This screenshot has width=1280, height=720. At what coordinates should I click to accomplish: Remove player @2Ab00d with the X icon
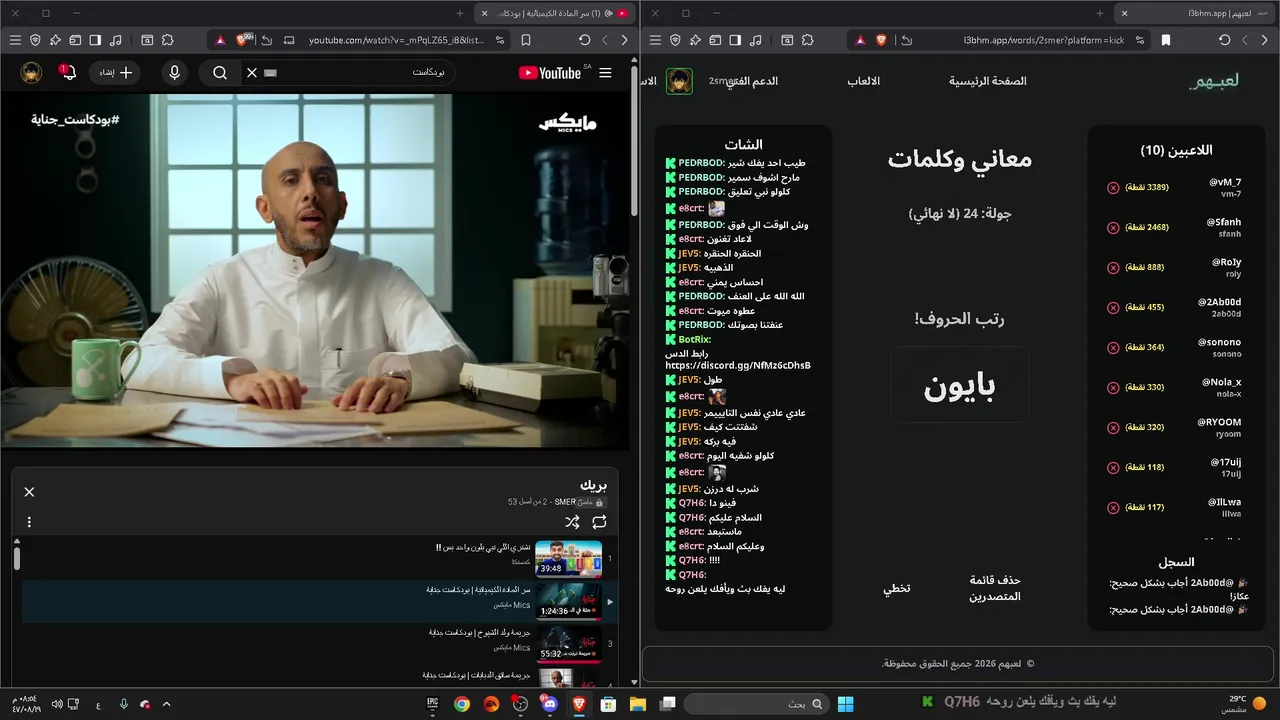point(1113,307)
